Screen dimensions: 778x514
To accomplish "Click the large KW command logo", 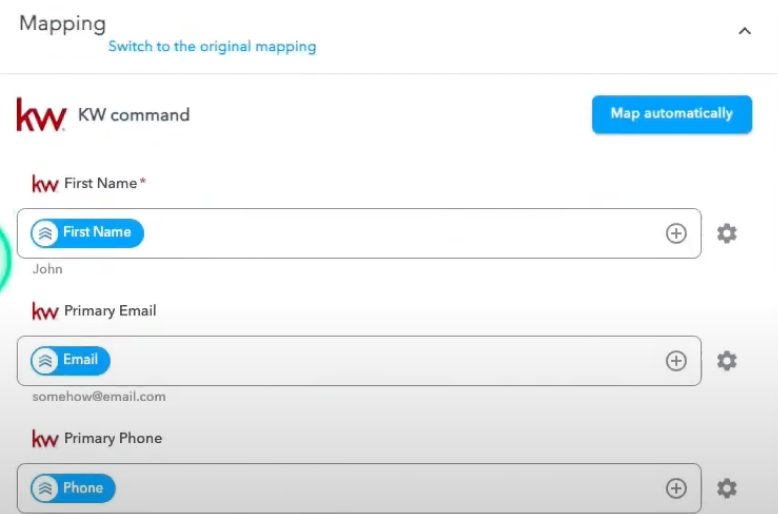I will (x=41, y=115).
